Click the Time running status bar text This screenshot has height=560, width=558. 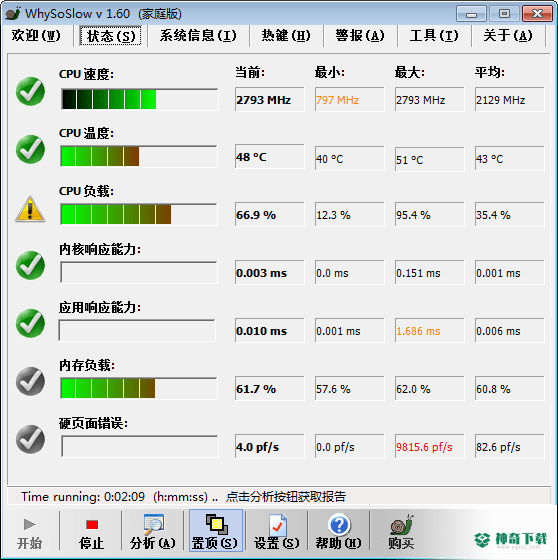(183, 496)
